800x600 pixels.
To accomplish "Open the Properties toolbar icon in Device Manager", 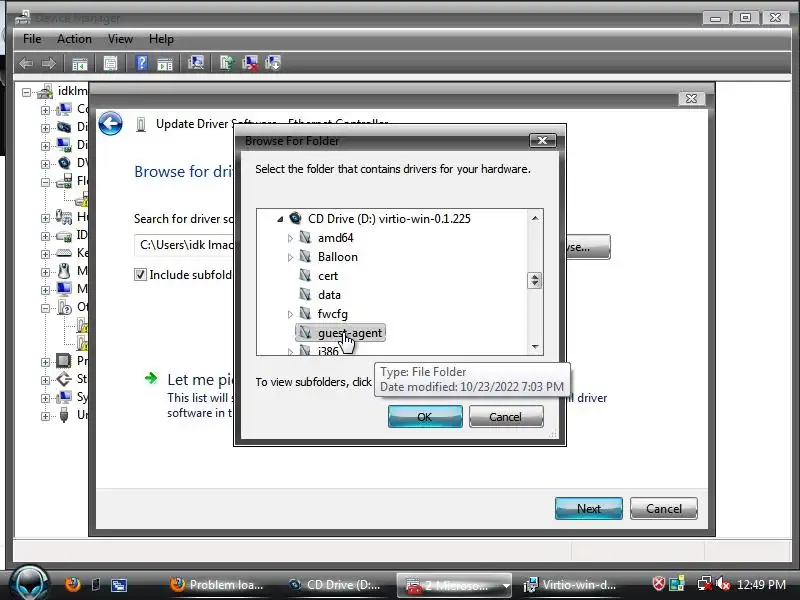I will pos(110,64).
